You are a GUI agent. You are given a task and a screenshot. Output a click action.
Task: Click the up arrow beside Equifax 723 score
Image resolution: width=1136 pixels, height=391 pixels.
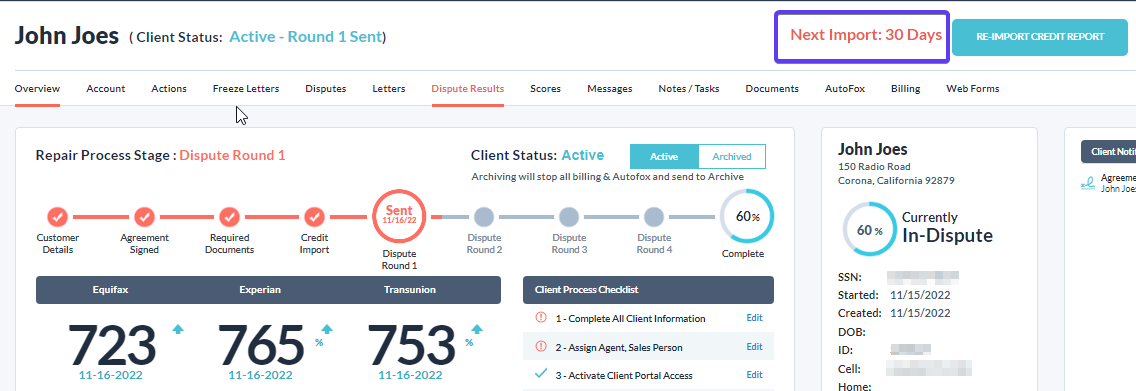tap(178, 329)
